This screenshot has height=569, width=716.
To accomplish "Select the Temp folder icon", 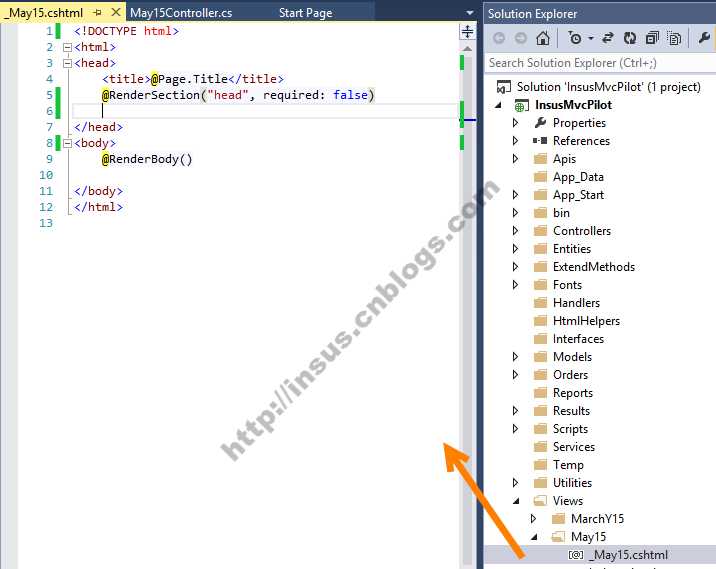I will click(x=541, y=465).
